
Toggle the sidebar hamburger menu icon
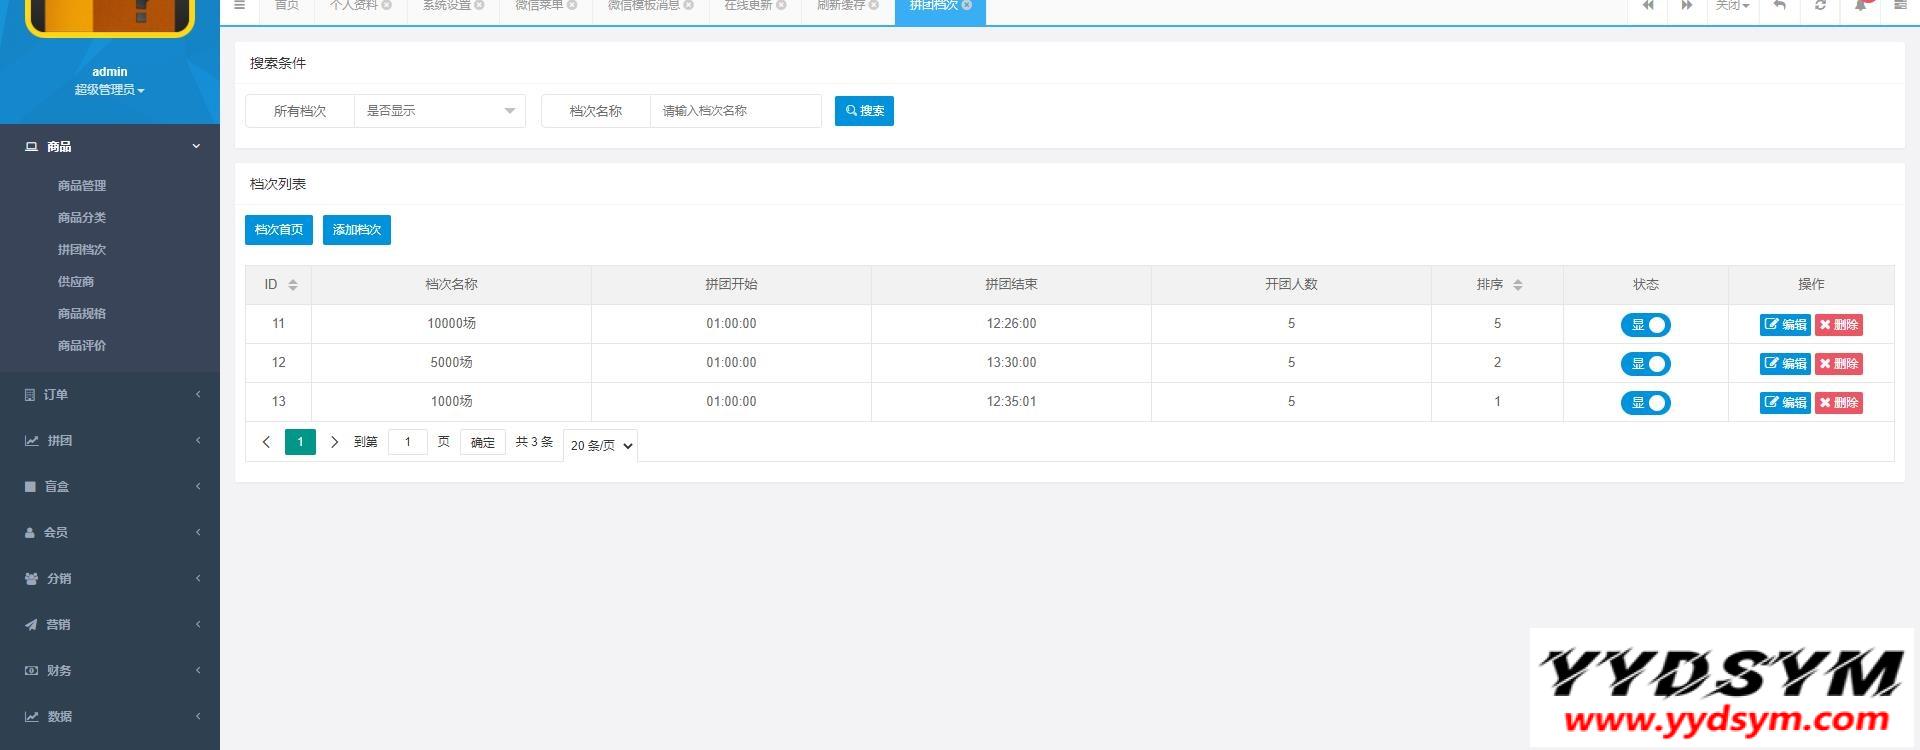(239, 6)
